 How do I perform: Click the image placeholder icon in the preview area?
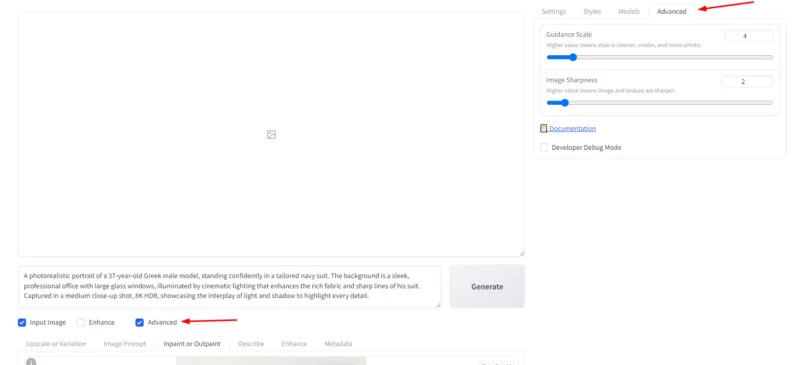pos(271,134)
